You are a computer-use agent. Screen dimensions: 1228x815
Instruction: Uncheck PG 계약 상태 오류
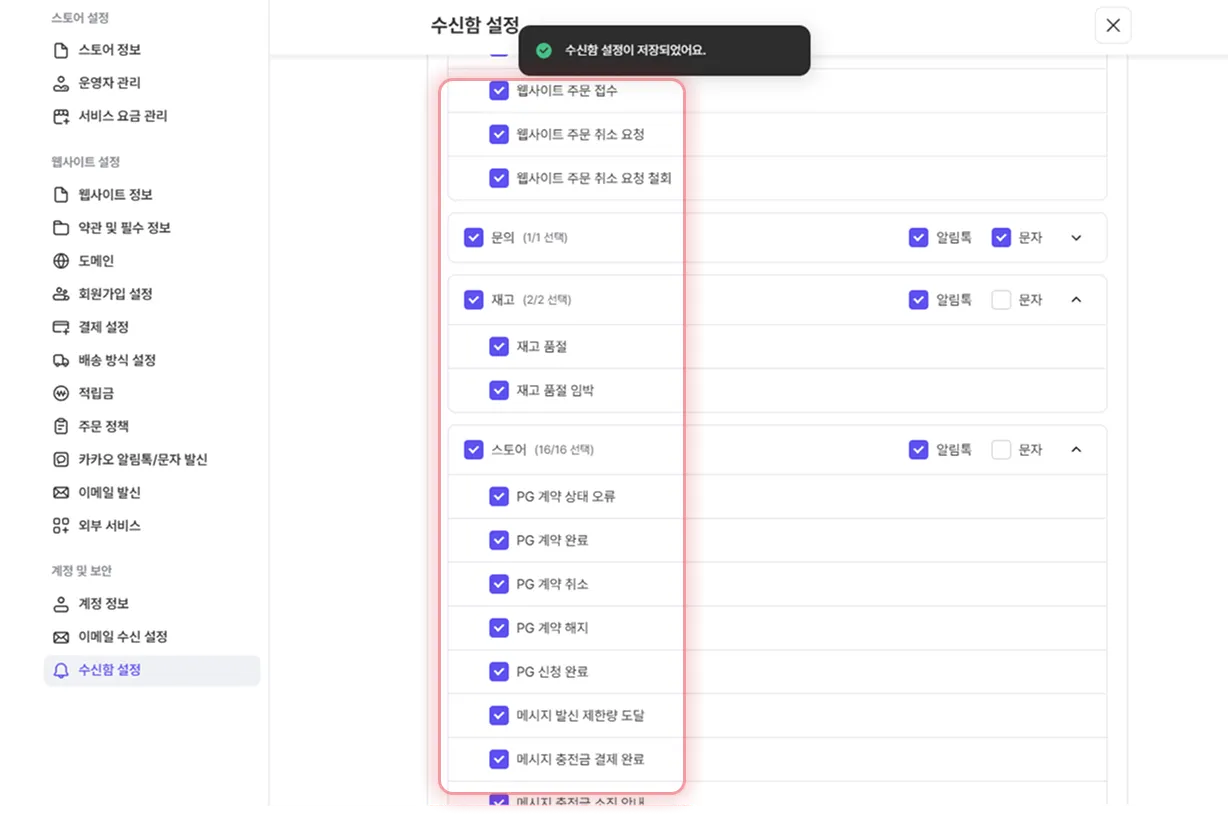click(499, 496)
